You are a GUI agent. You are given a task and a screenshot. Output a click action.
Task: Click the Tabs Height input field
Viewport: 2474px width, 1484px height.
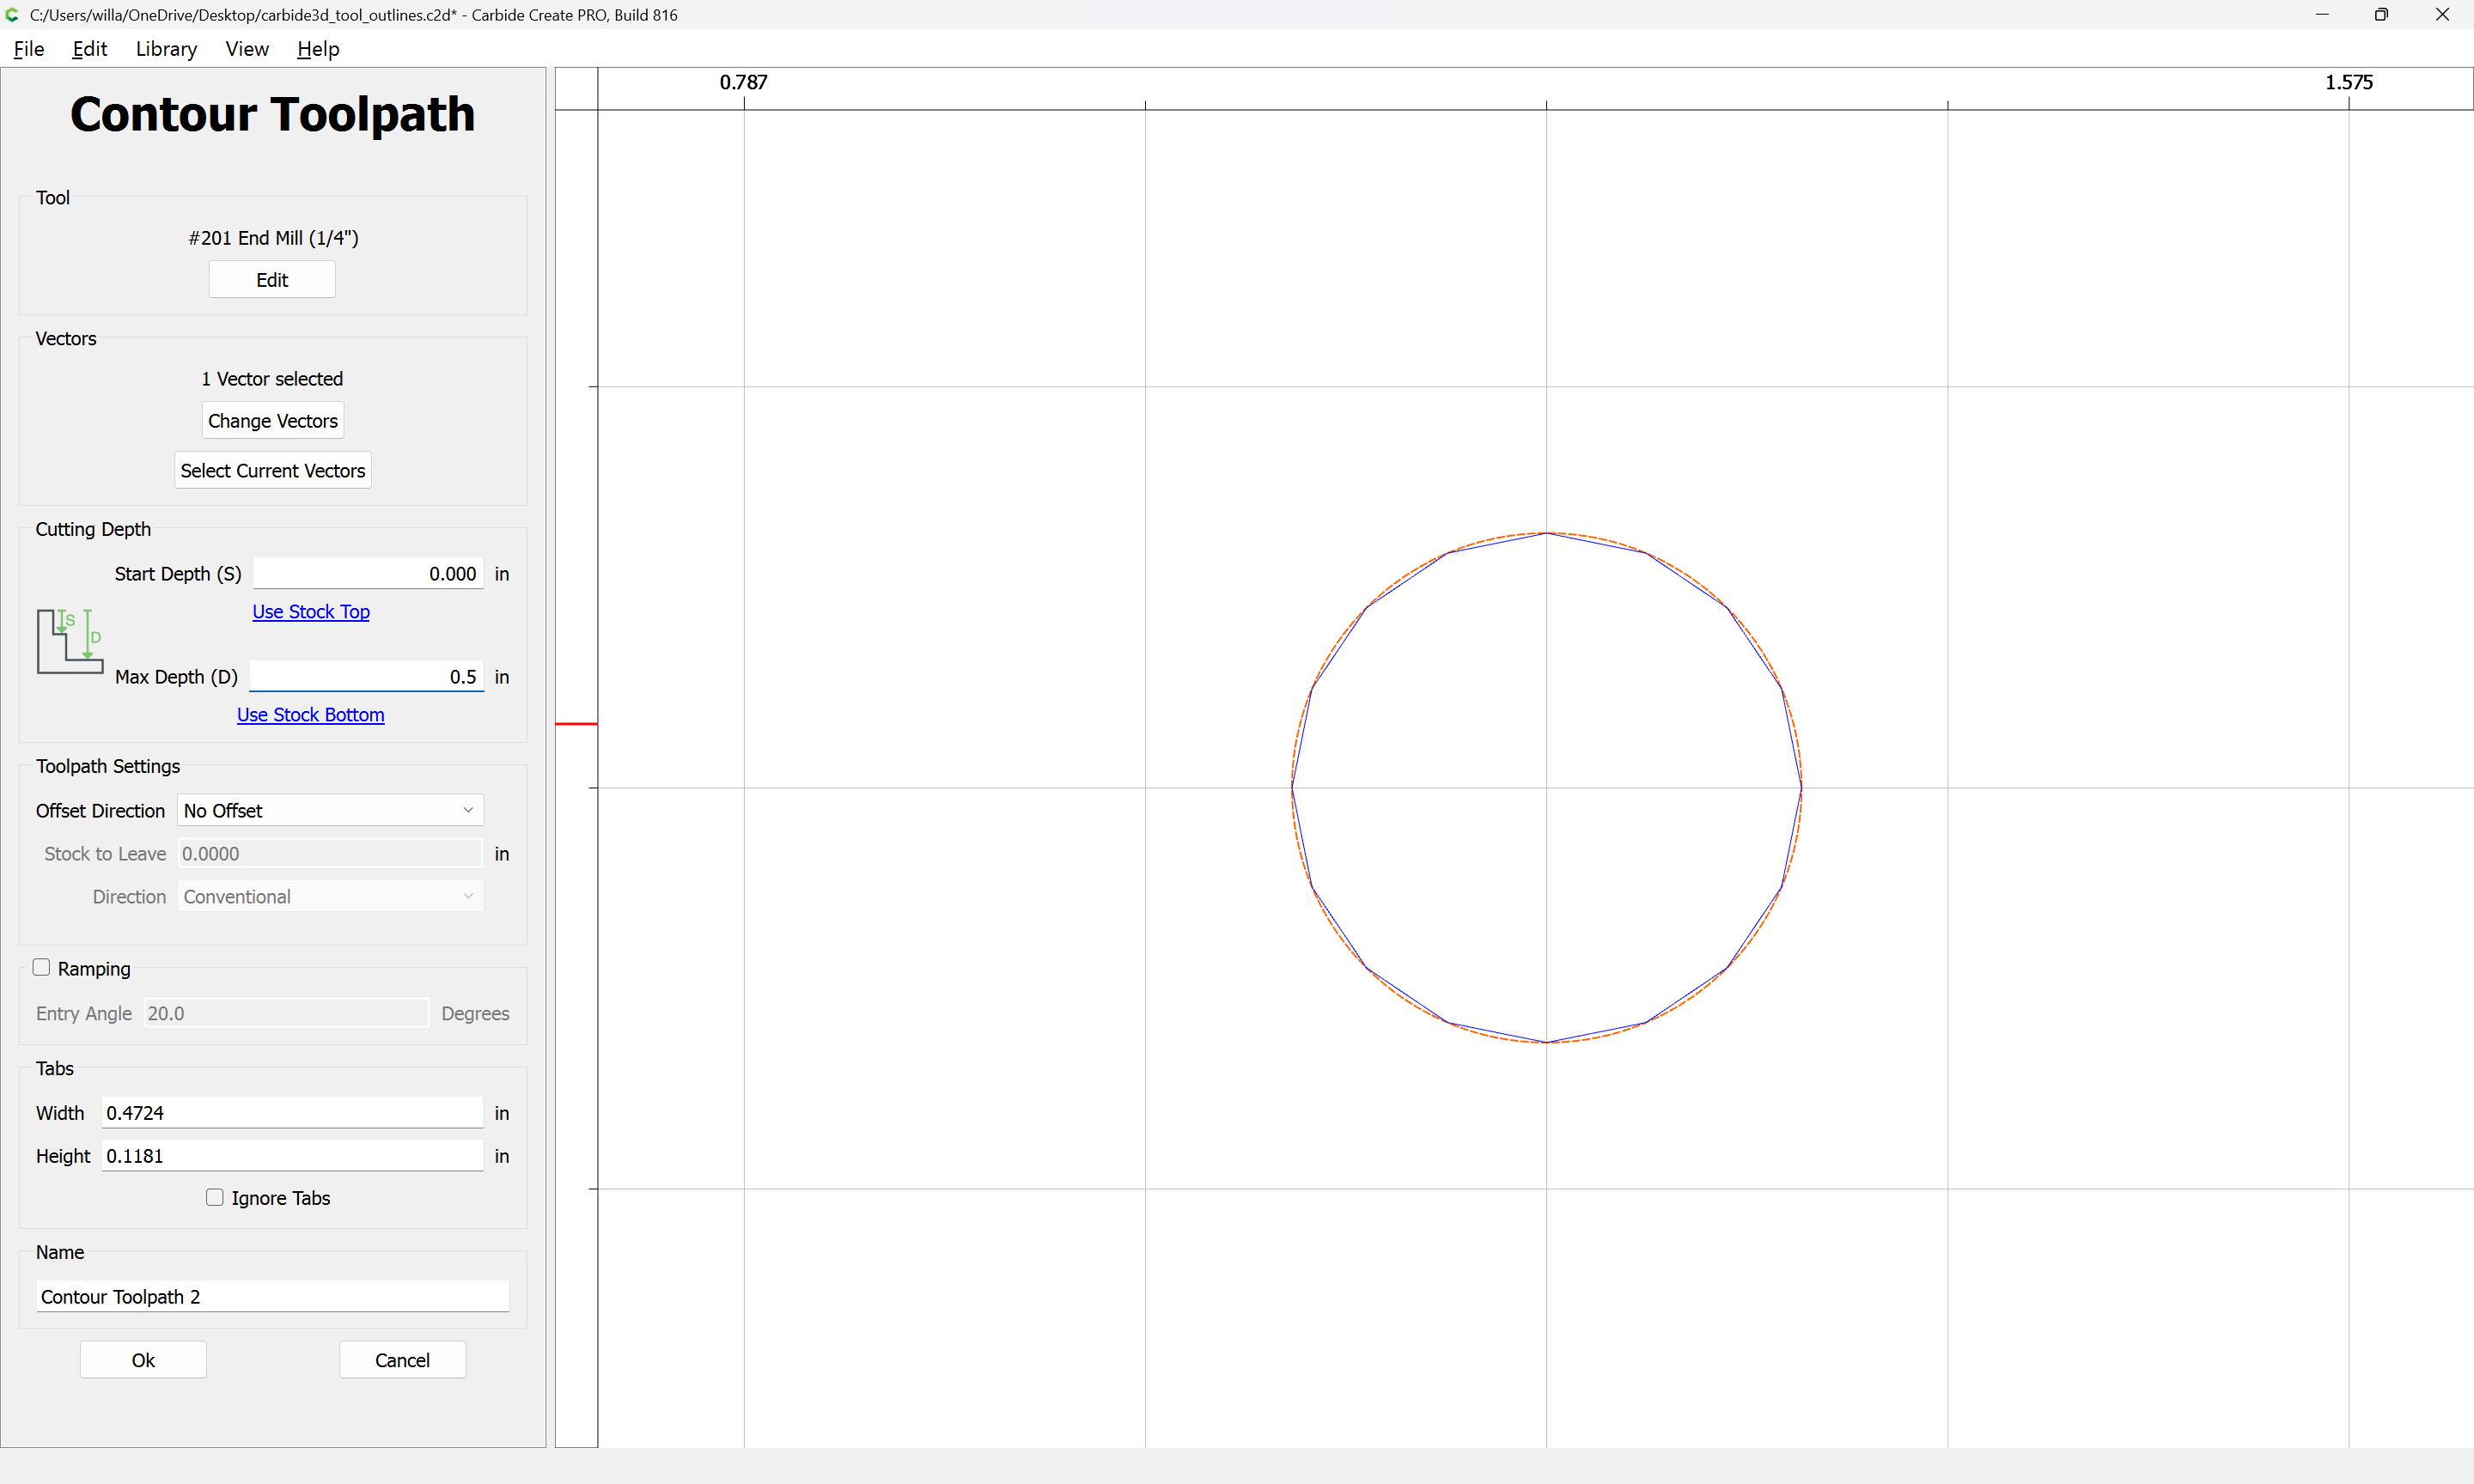point(292,1155)
